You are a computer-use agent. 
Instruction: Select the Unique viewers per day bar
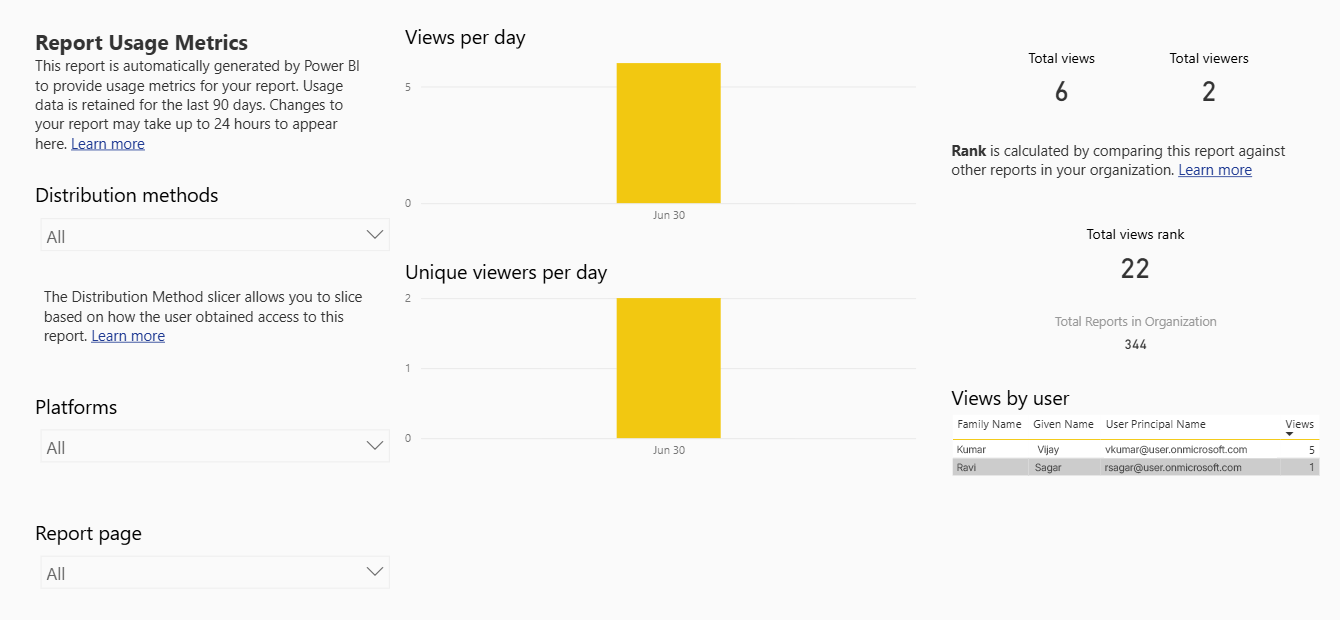tap(668, 368)
